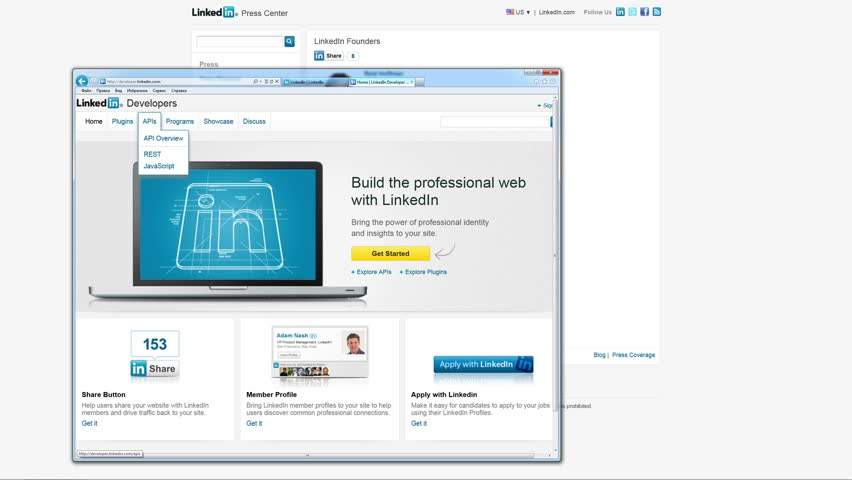Viewport: 852px width, 480px height.
Task: Click the Facebook Follow Us icon
Action: (644, 11)
